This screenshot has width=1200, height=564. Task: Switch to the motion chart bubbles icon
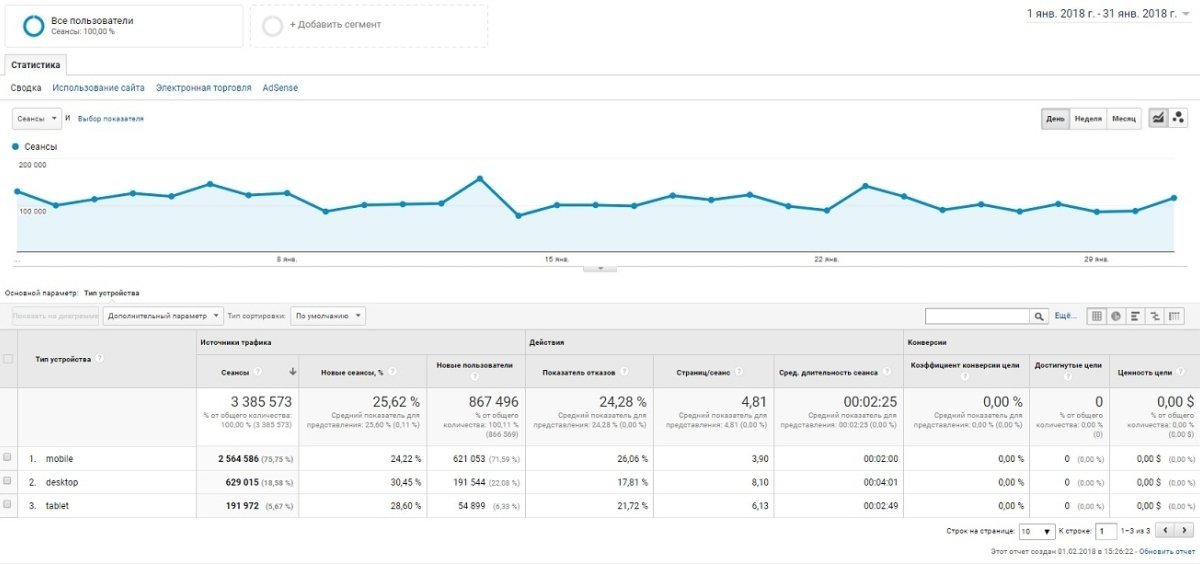1178,118
